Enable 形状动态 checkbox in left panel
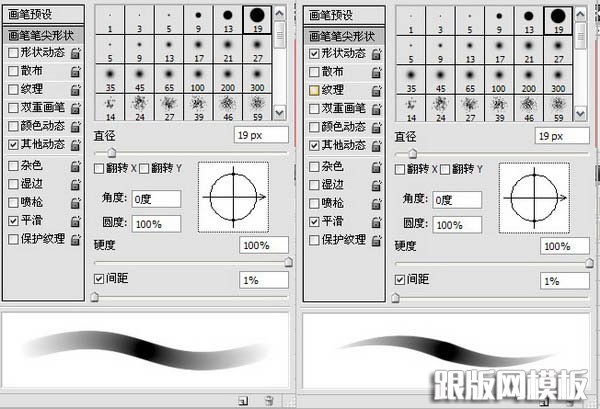 pos(13,52)
